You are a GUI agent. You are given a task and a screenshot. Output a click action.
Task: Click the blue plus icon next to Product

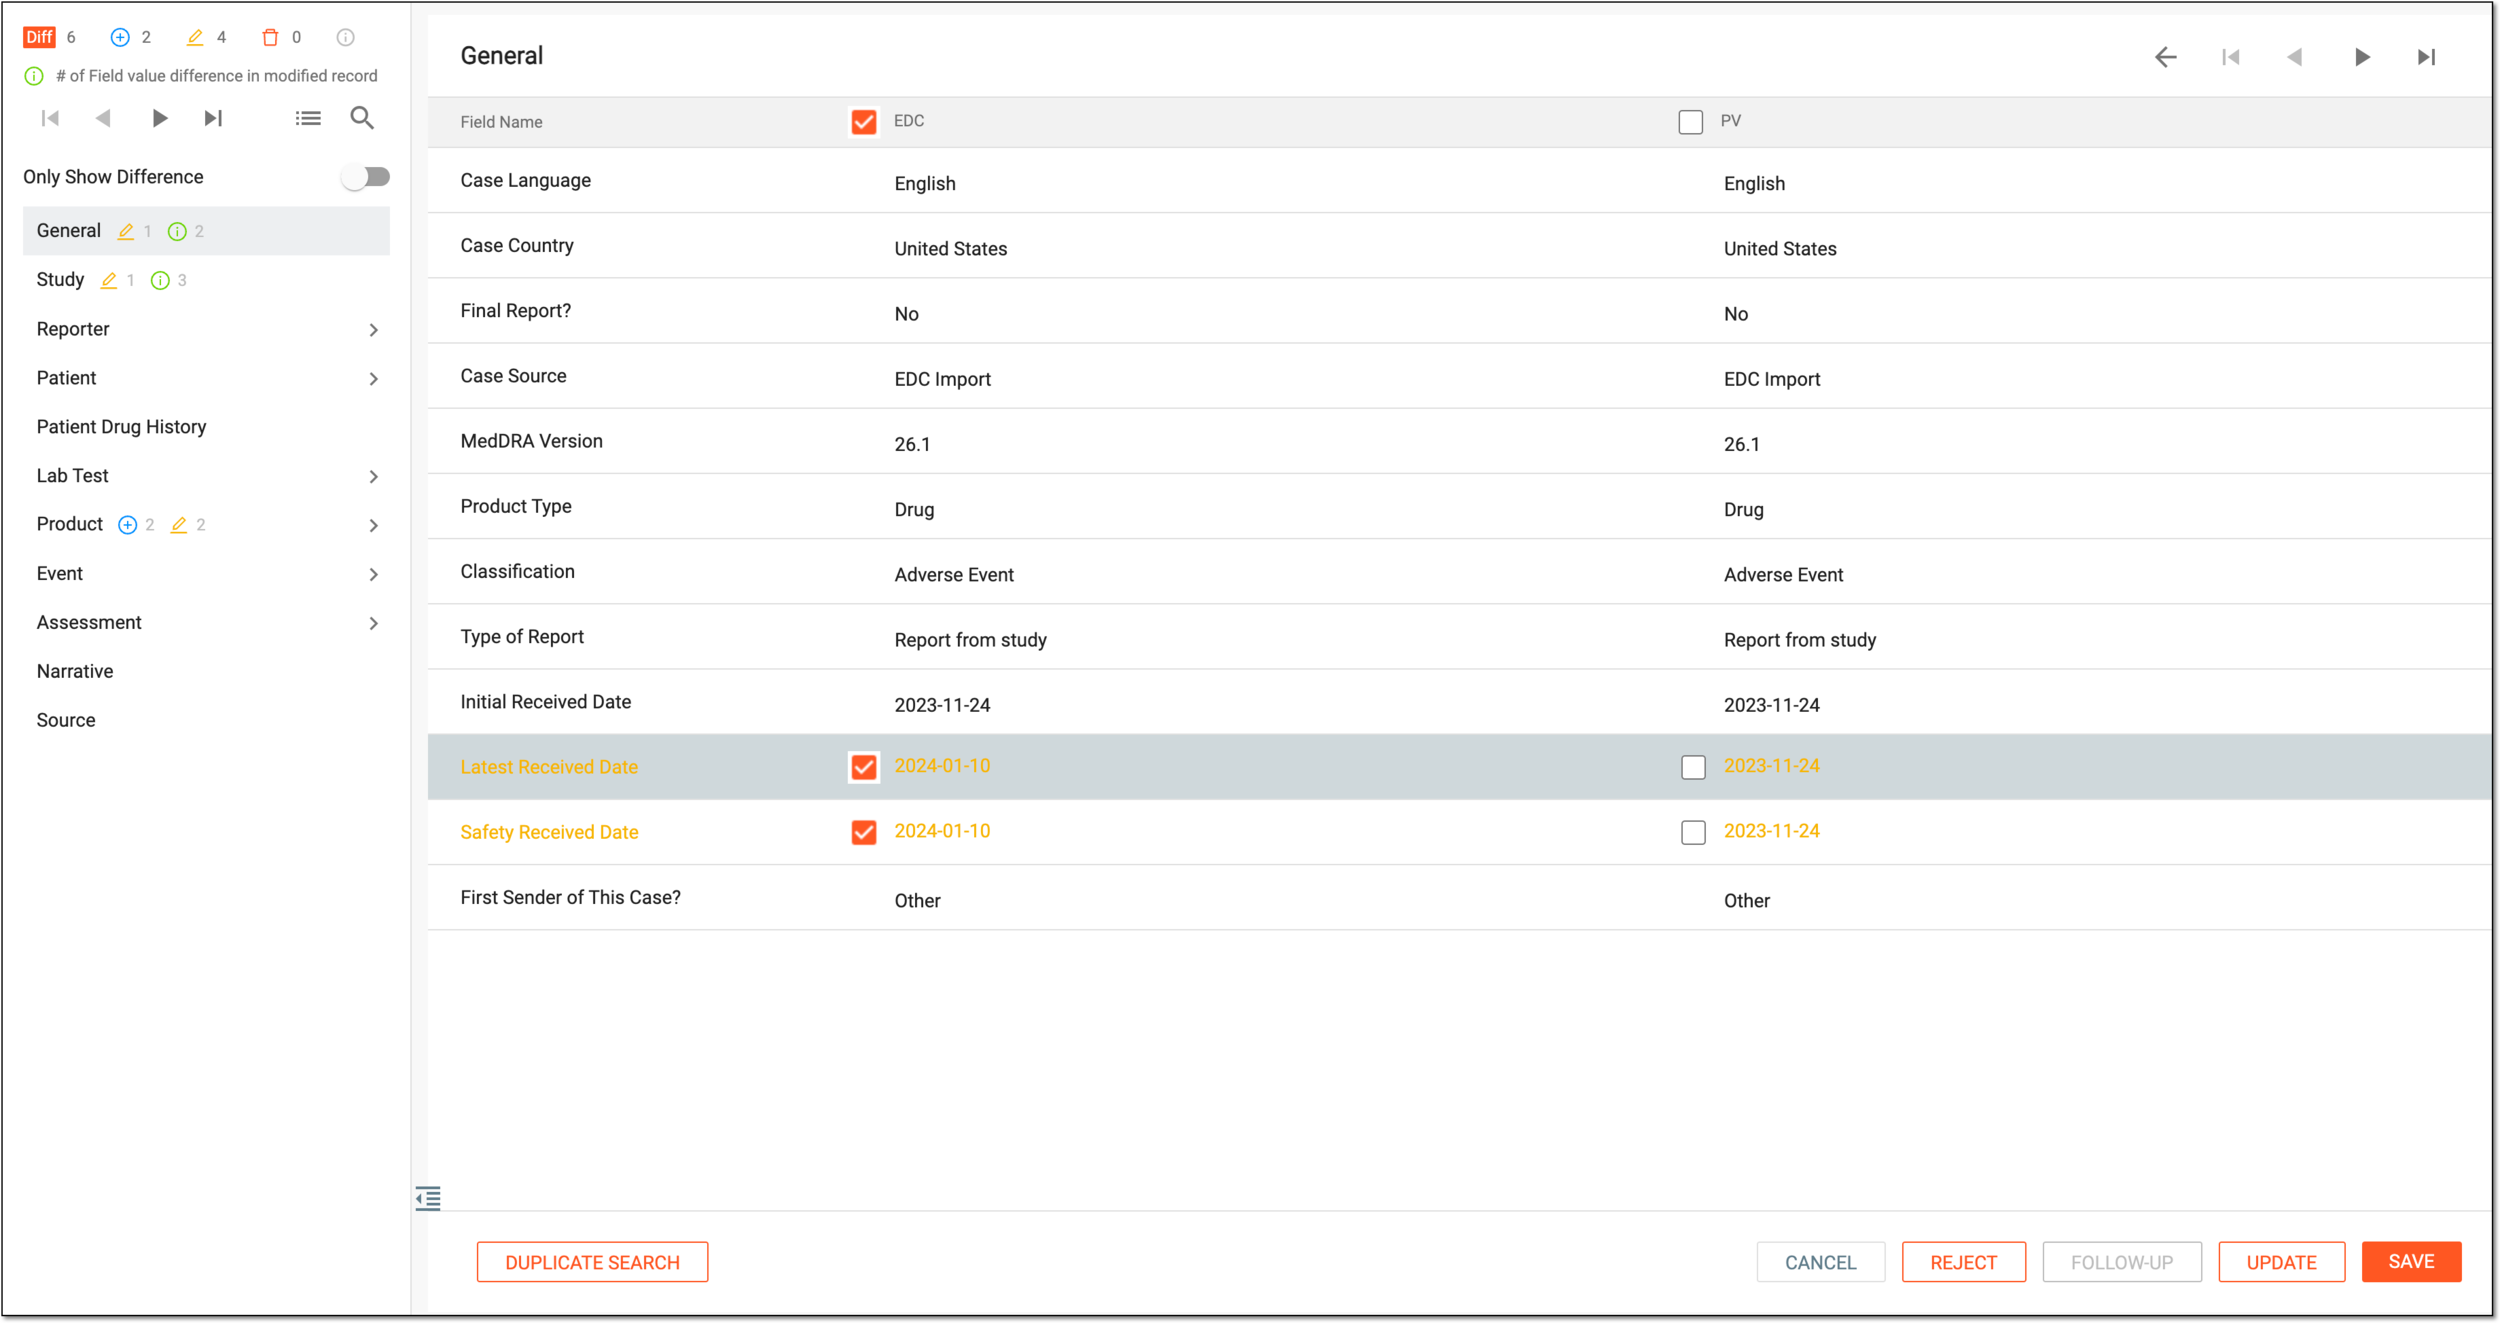(x=127, y=525)
